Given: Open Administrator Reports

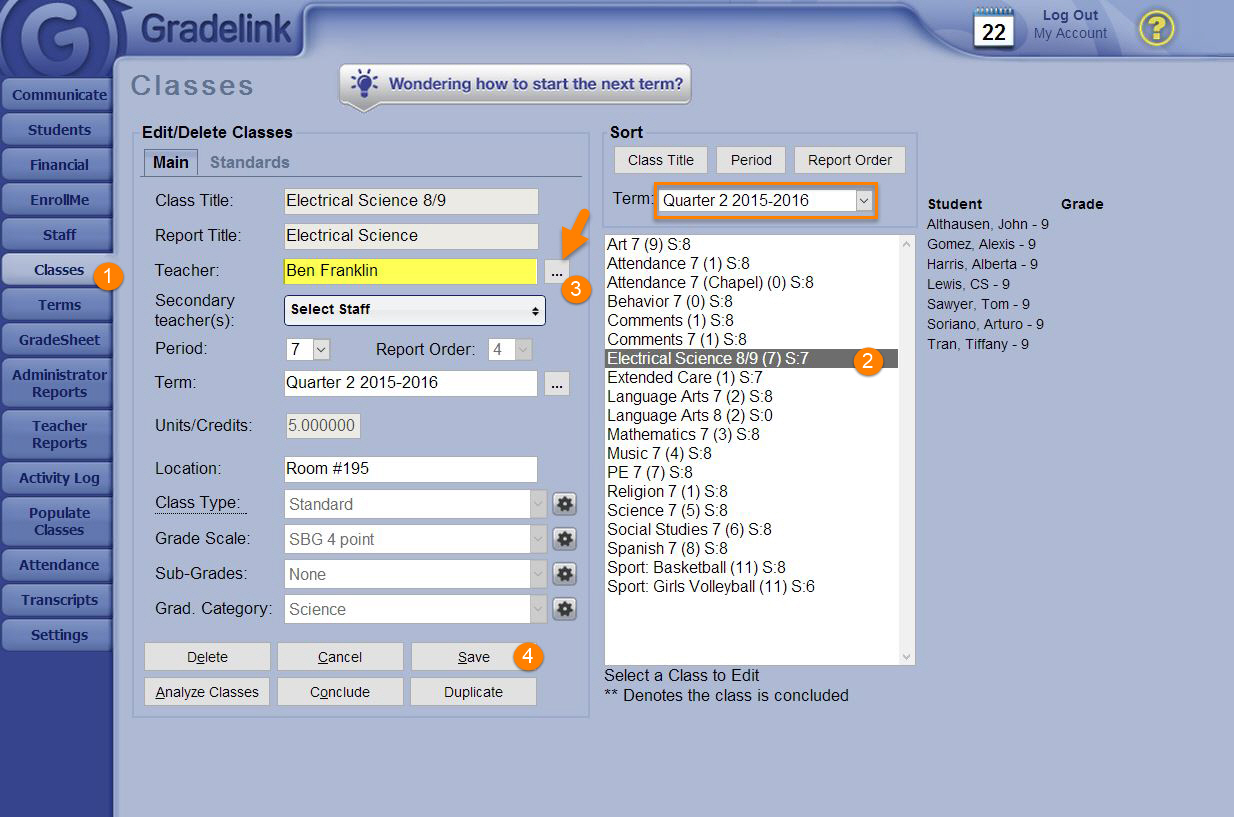Looking at the screenshot, I should click(x=59, y=383).
